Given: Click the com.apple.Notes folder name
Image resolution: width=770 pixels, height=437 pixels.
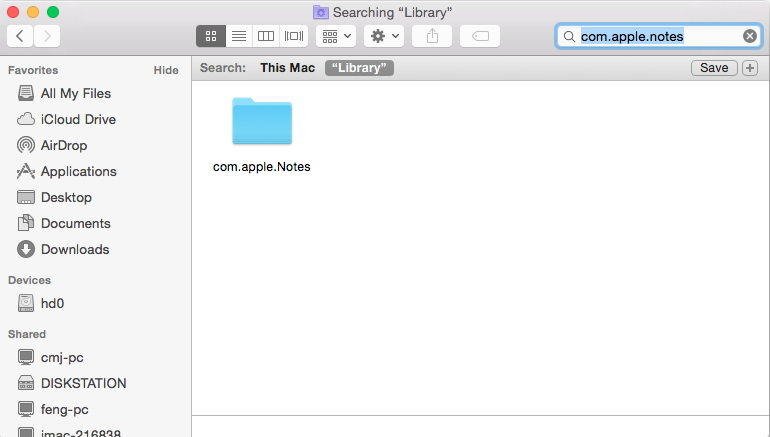Looking at the screenshot, I should (x=262, y=167).
